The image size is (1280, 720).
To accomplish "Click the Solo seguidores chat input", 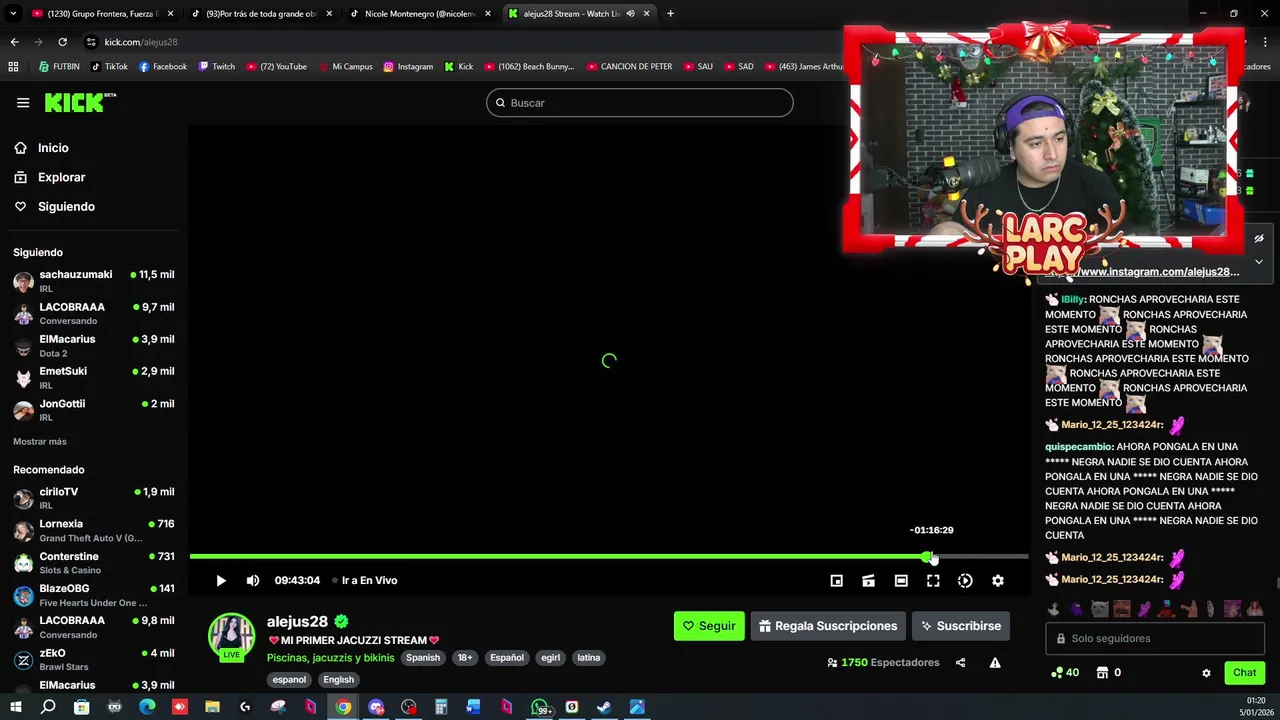I will (1155, 638).
